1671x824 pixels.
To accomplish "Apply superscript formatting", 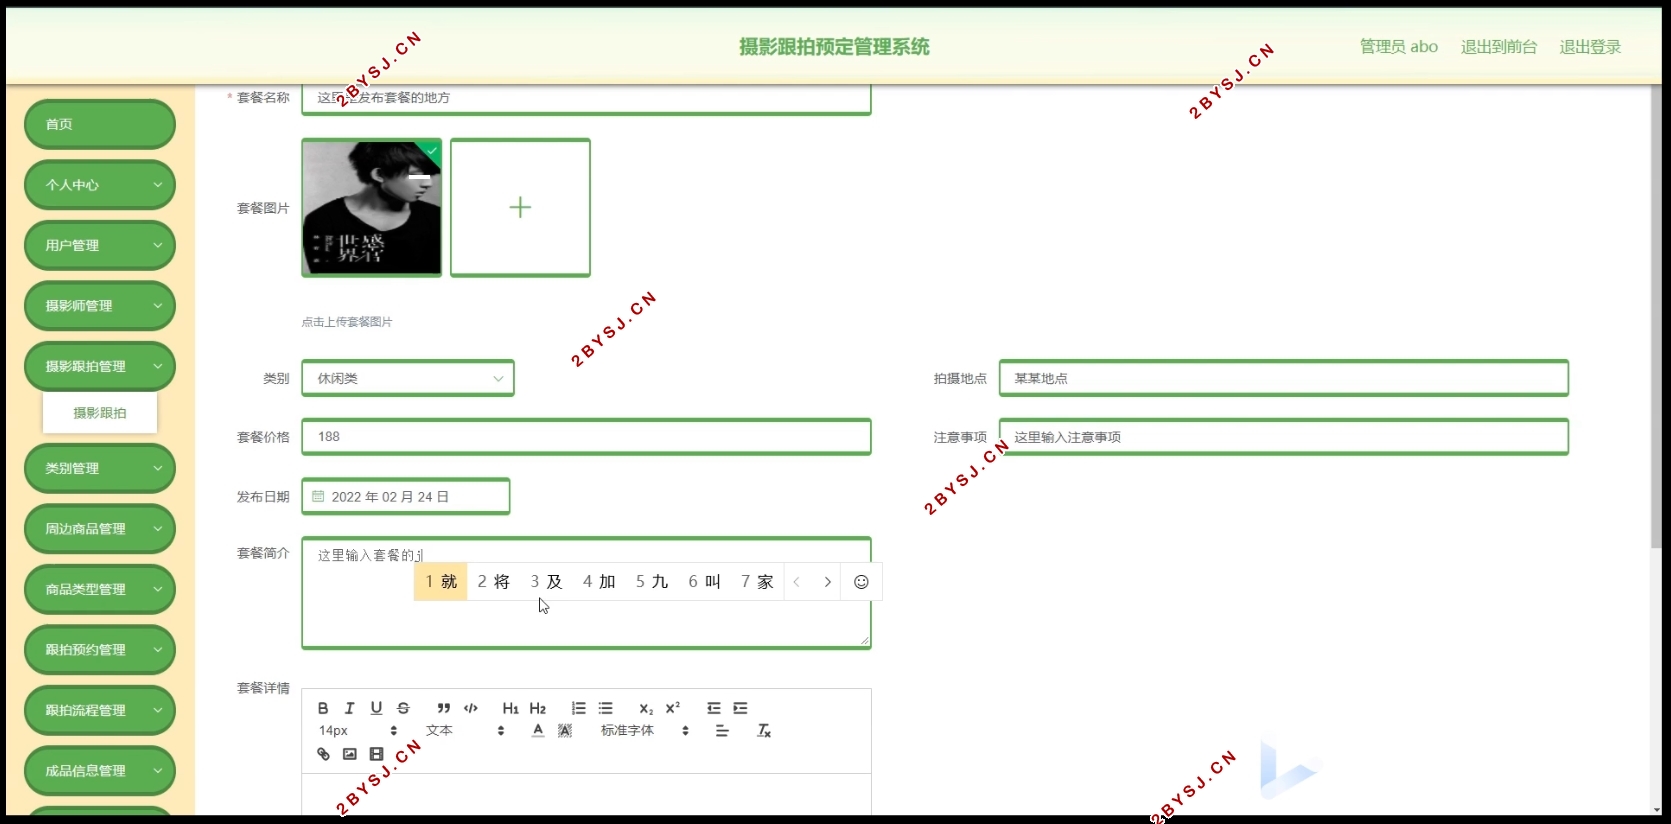I will pyautogui.click(x=673, y=708).
